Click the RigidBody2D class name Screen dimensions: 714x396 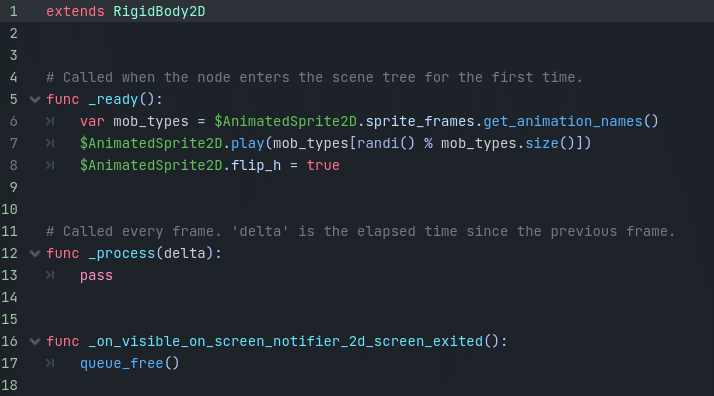click(159, 11)
